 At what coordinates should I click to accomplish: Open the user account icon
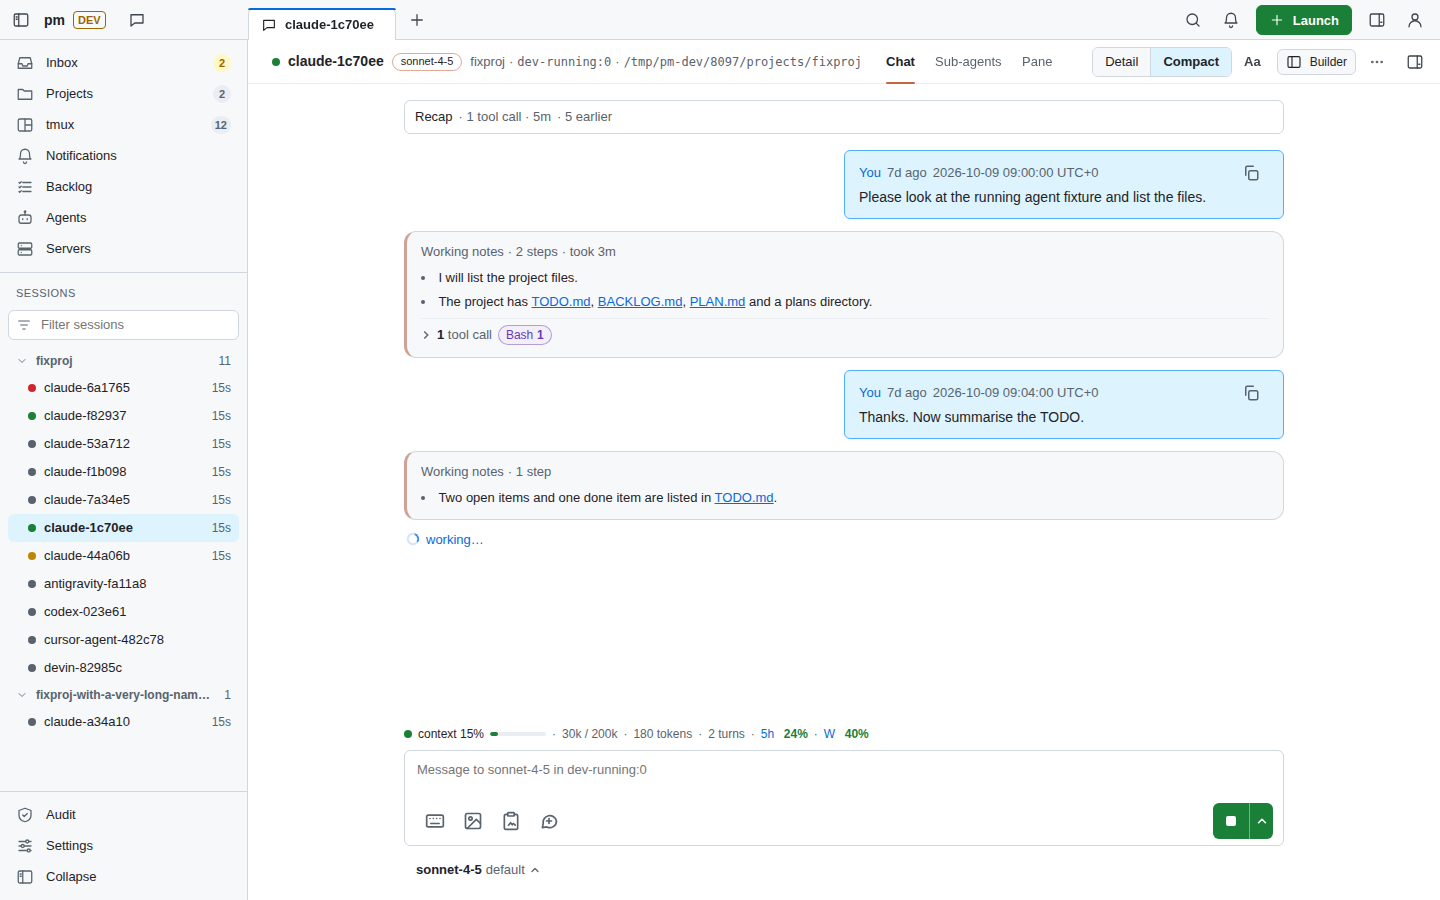point(1415,20)
